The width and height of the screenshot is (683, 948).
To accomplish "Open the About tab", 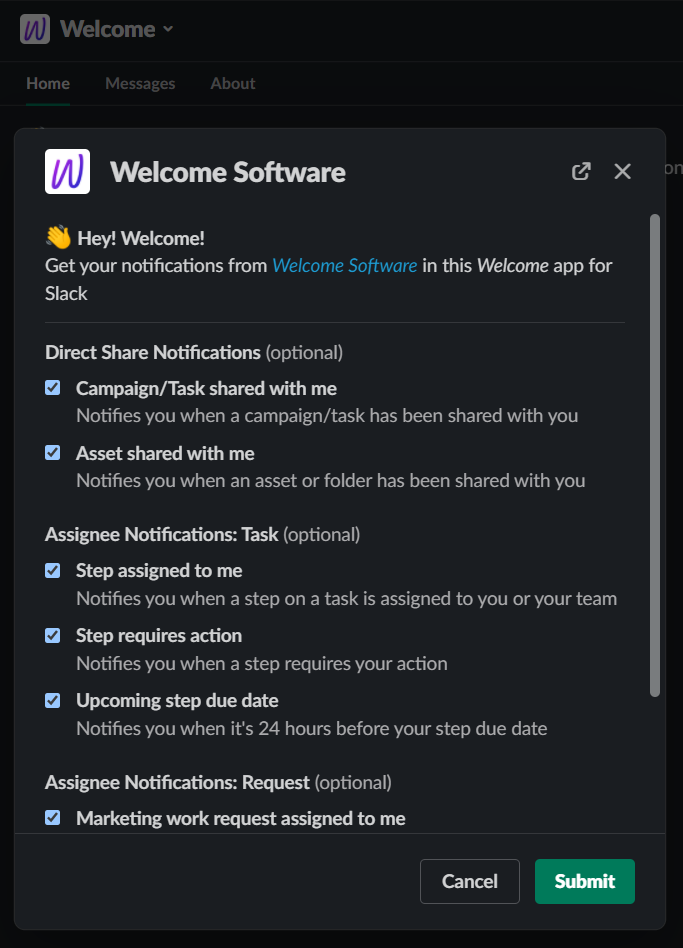I will click(x=232, y=83).
